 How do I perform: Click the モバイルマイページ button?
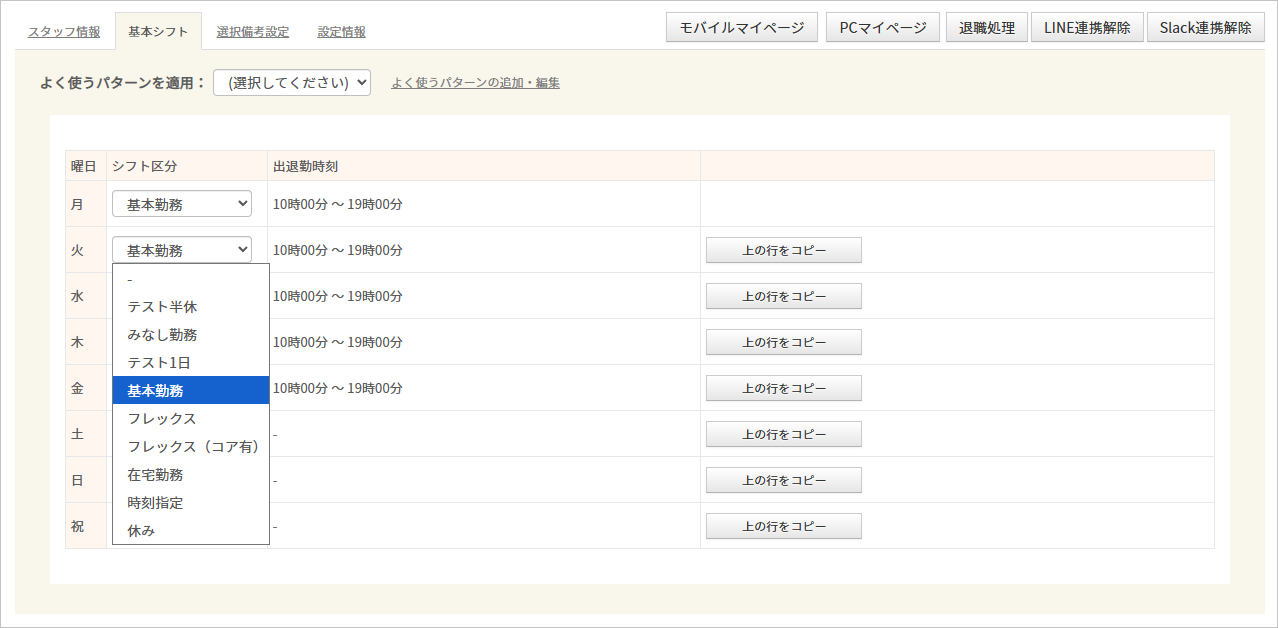tap(742, 28)
